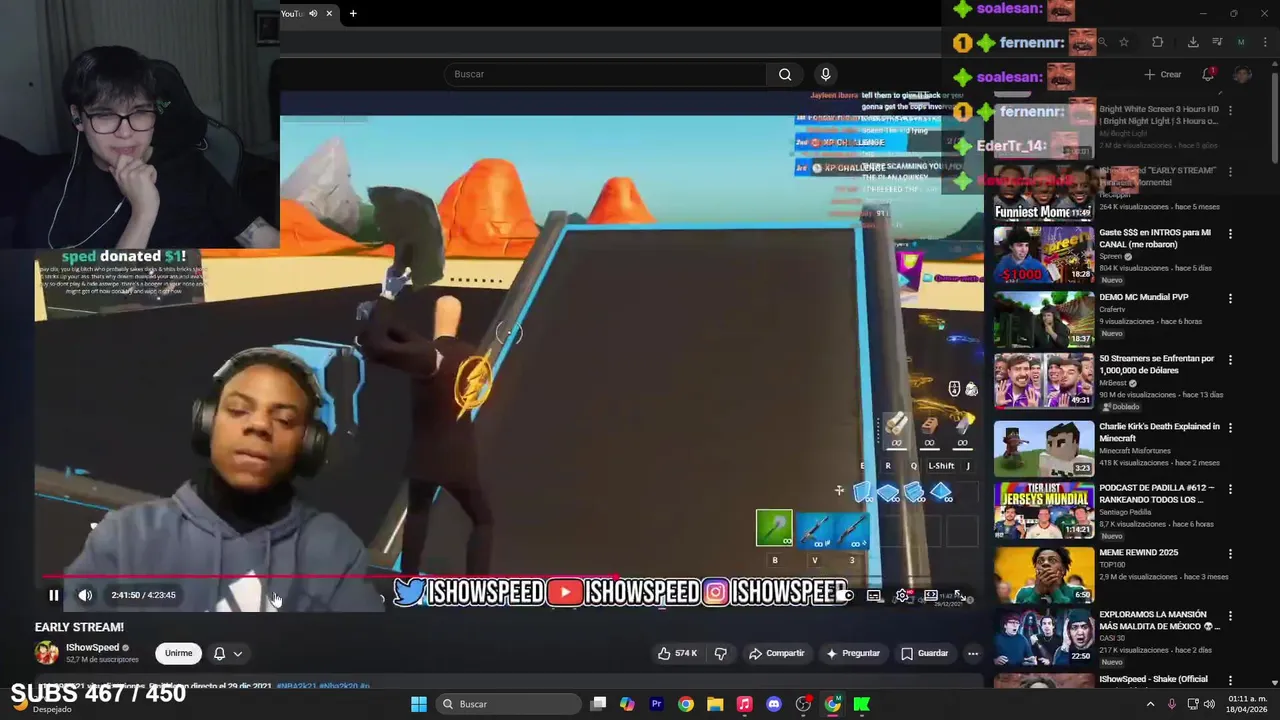The image size is (1280, 720).
Task: Click the Crear create button
Action: (x=1163, y=74)
